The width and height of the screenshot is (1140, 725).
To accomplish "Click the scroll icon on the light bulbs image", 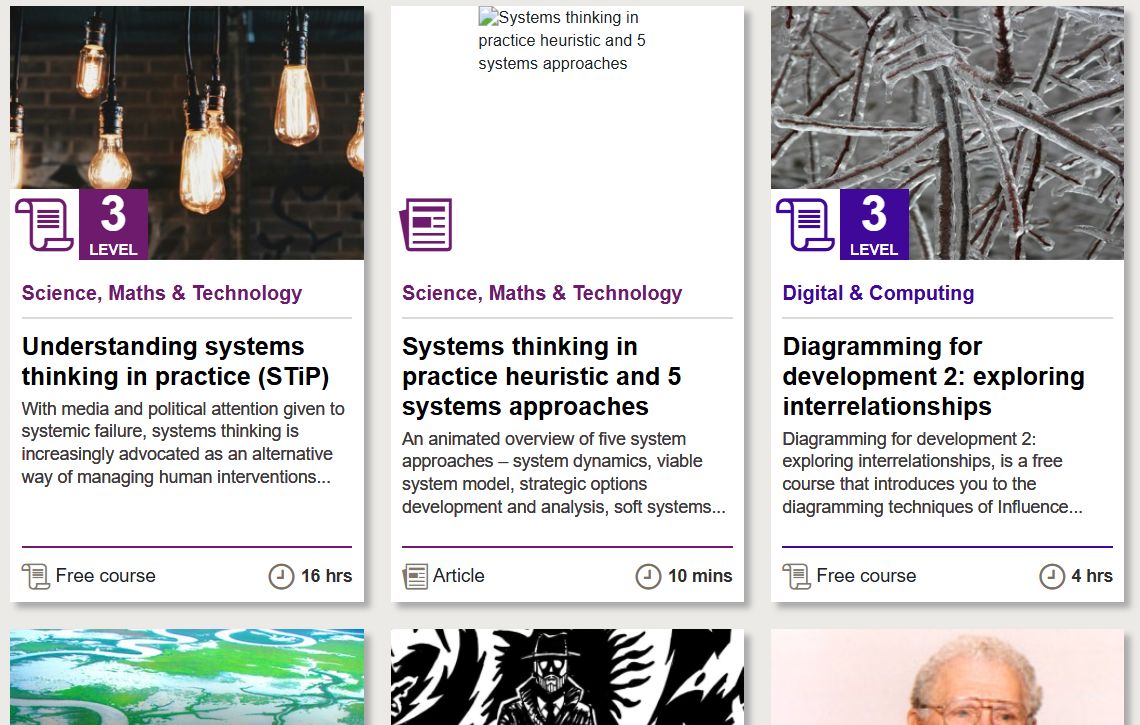I will 44,225.
